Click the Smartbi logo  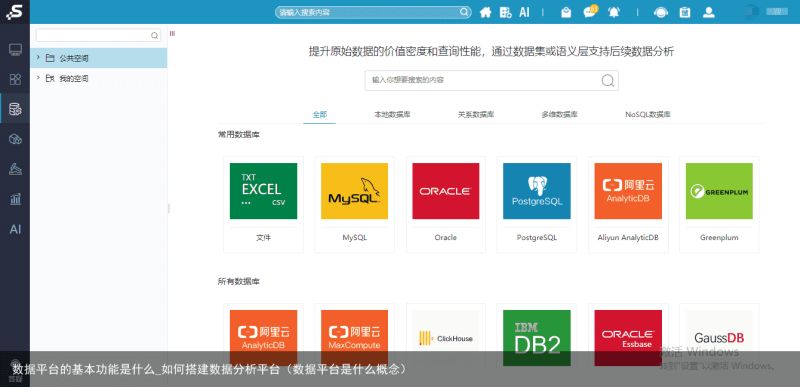14,12
